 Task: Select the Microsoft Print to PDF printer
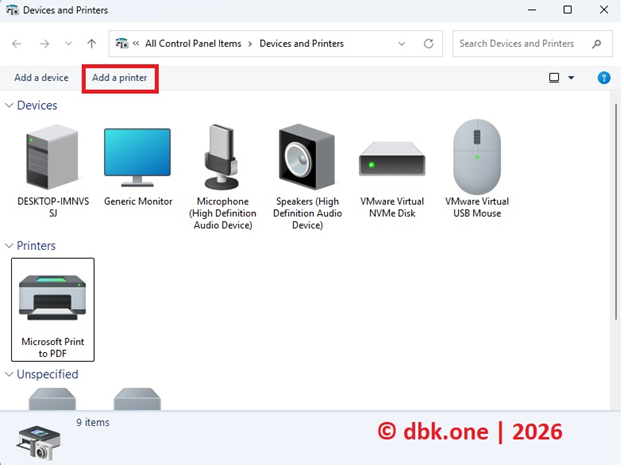(53, 308)
